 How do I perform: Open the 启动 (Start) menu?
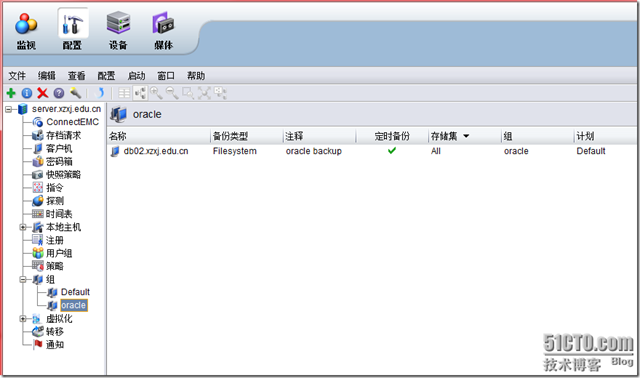pos(136,76)
